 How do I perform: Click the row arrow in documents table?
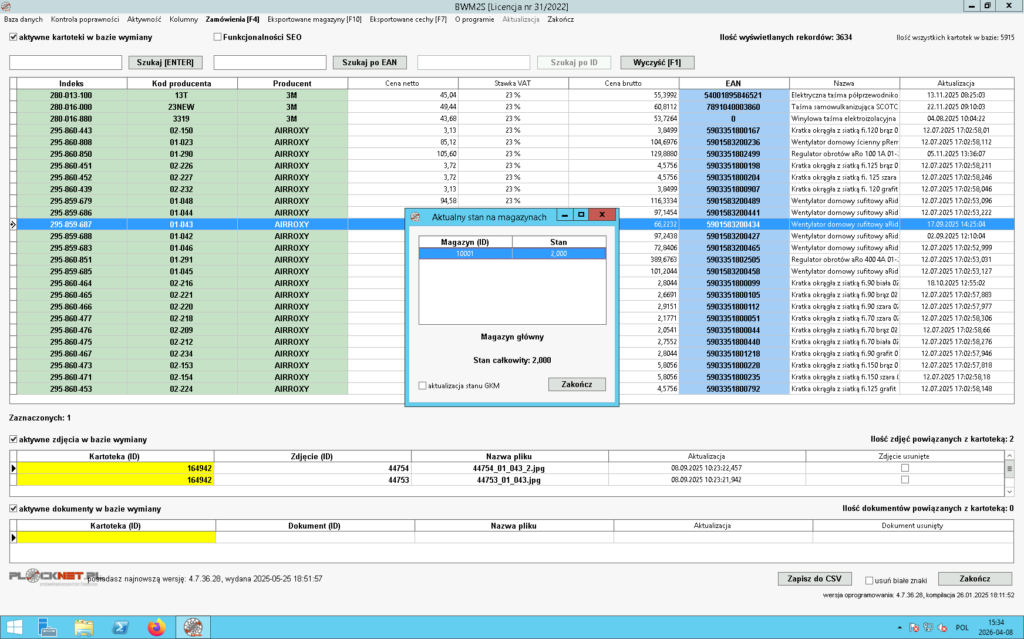tap(13, 538)
